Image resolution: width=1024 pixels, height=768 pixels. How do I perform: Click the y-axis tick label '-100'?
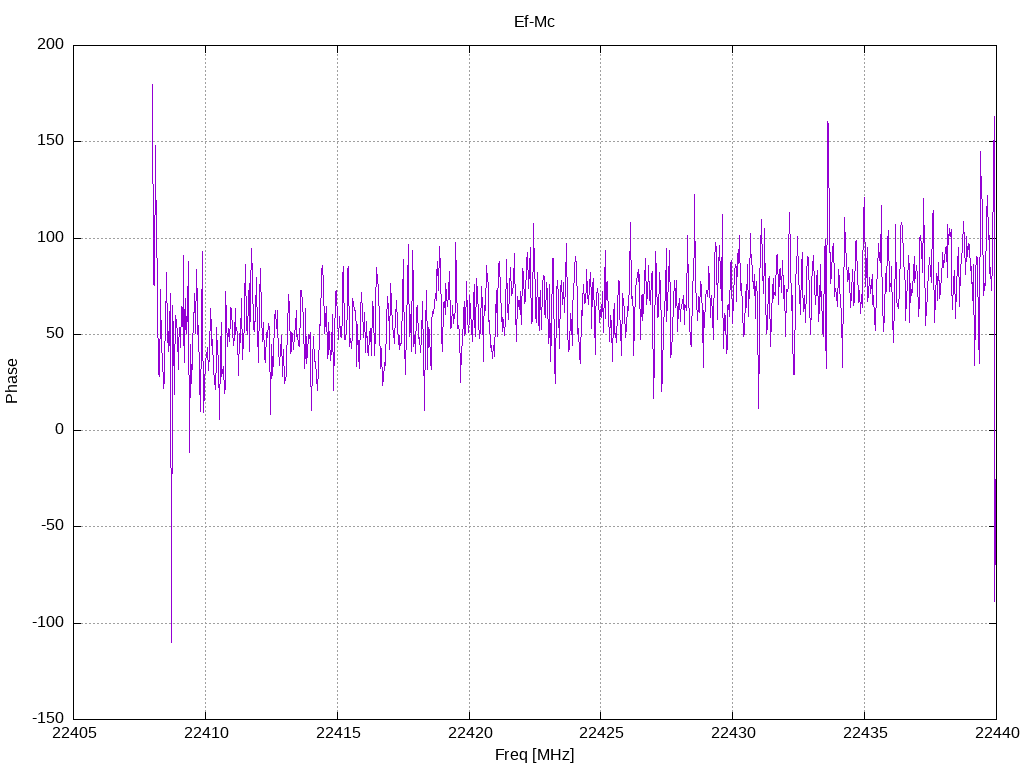point(48,622)
